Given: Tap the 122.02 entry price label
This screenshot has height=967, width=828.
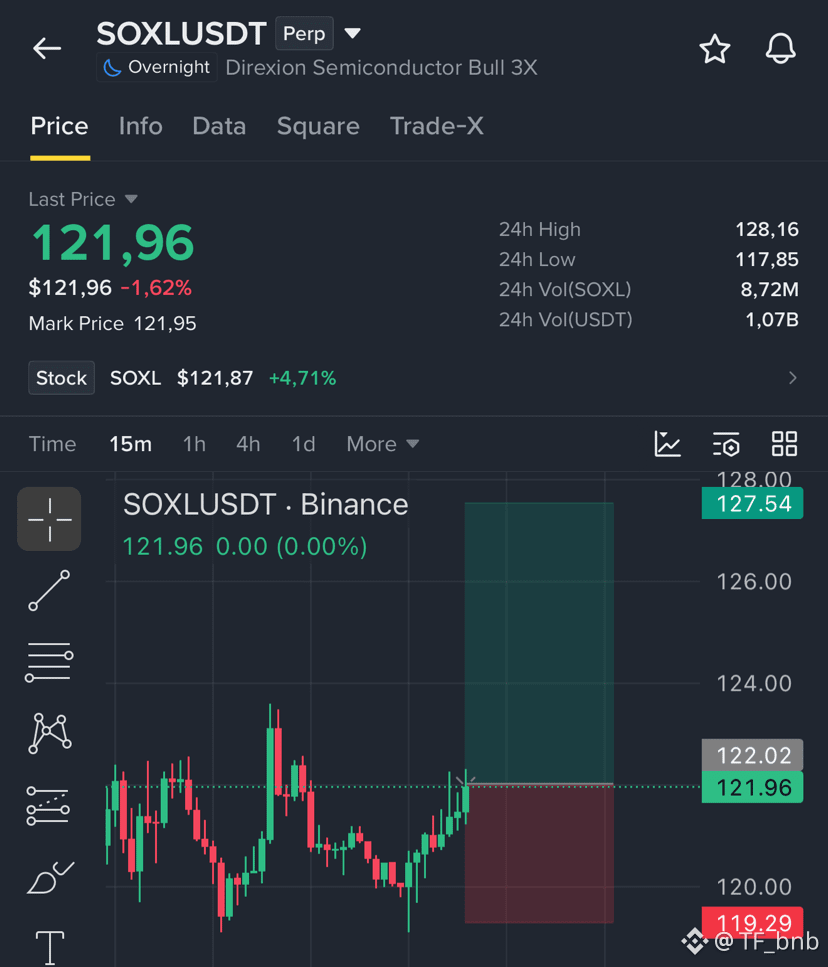Looking at the screenshot, I should (752, 755).
